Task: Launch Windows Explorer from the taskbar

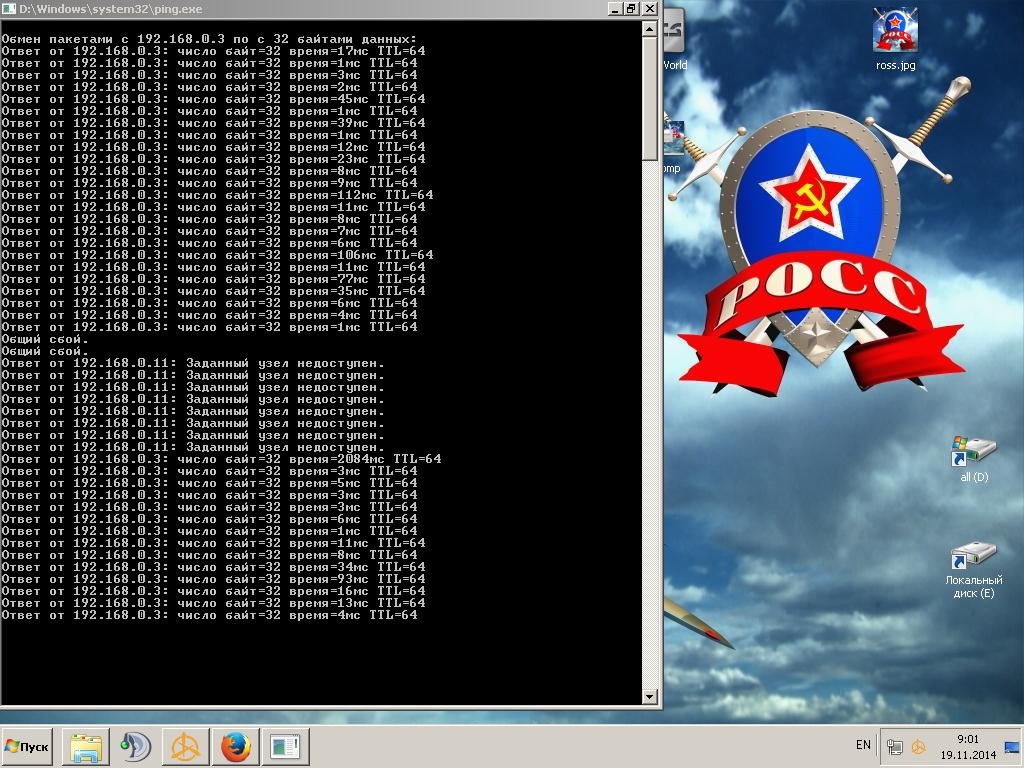Action: tap(85, 747)
